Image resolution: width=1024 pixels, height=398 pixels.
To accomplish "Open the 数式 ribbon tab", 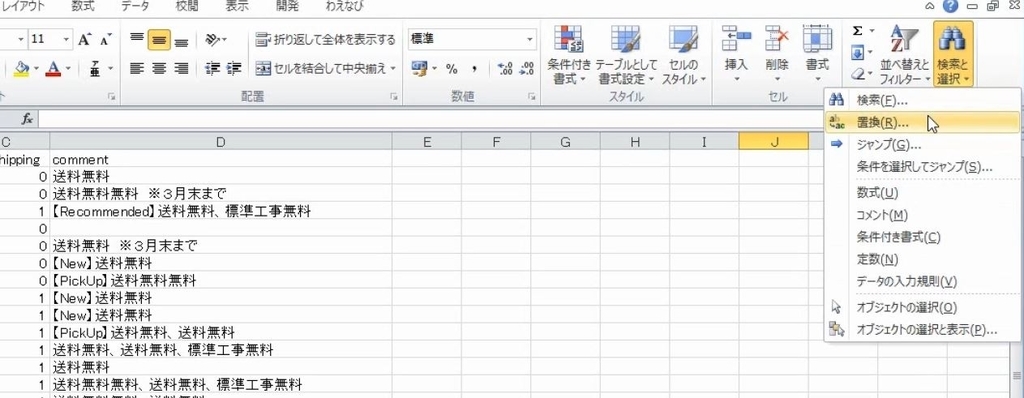I will tap(83, 7).
